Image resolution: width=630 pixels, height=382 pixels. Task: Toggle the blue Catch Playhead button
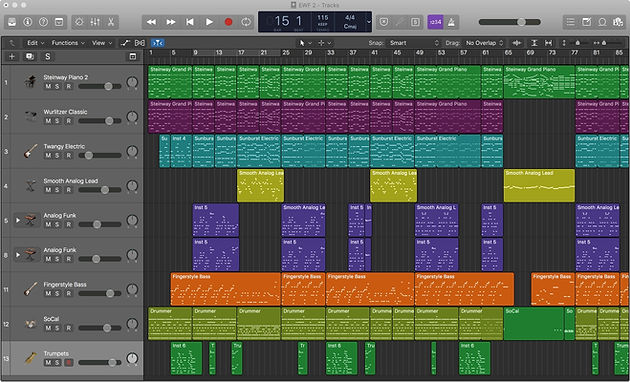pyautogui.click(x=158, y=43)
